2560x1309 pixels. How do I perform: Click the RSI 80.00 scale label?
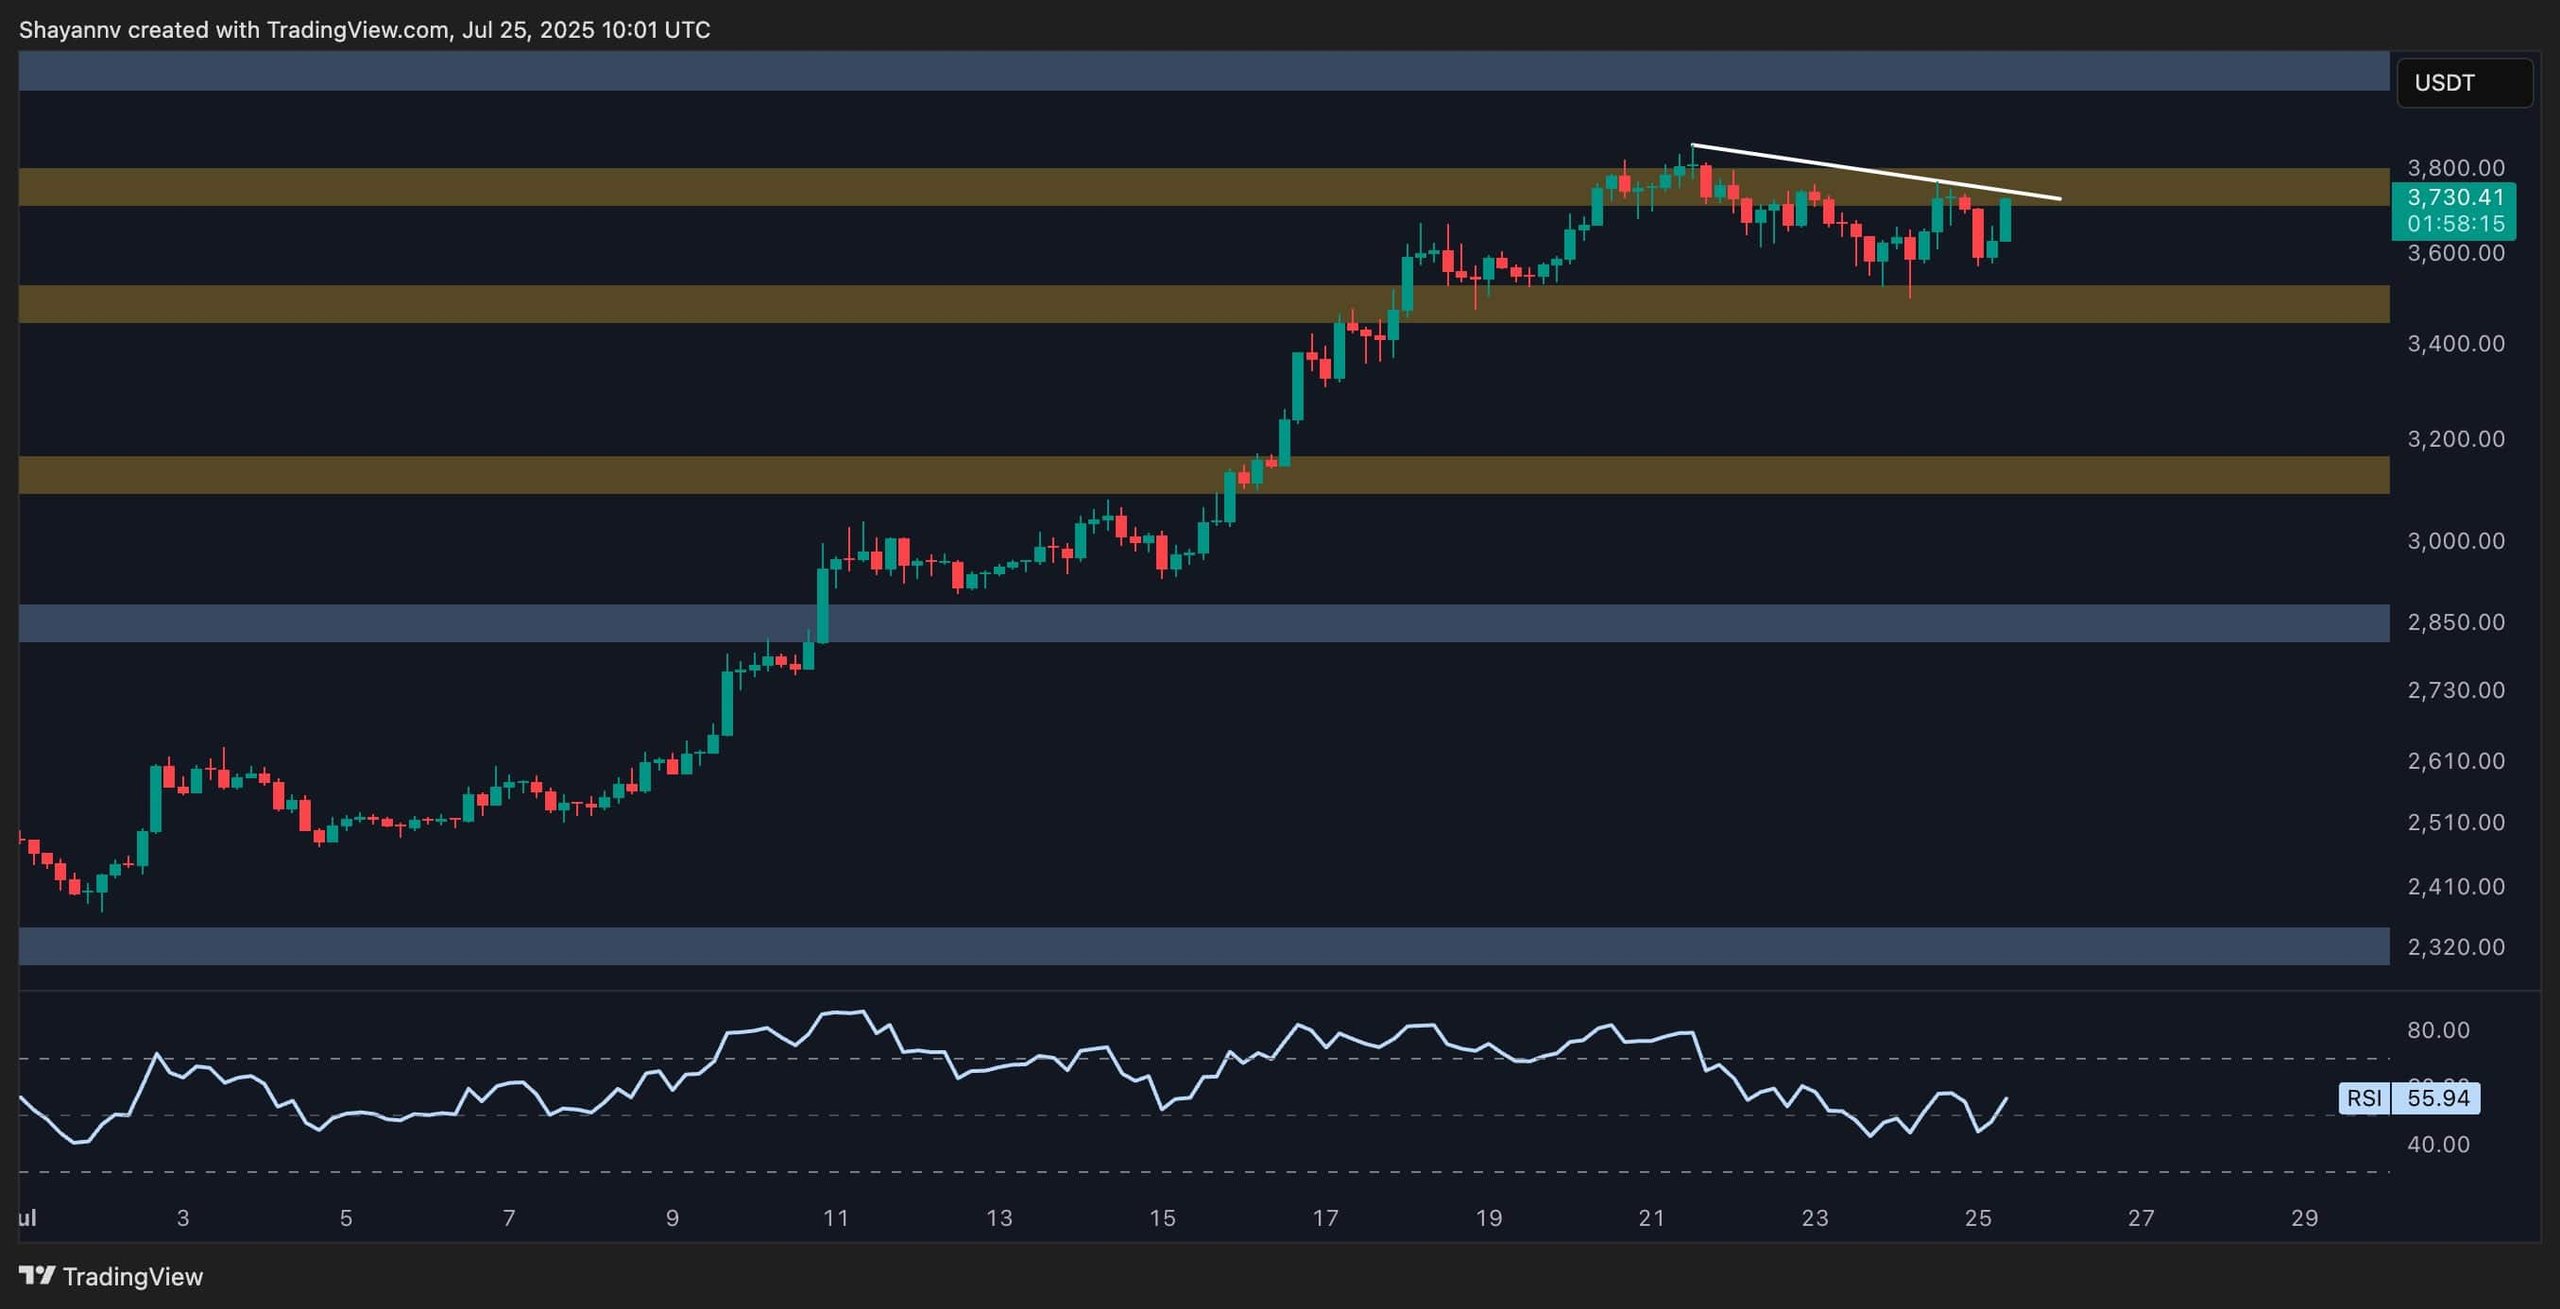(x=2438, y=1030)
